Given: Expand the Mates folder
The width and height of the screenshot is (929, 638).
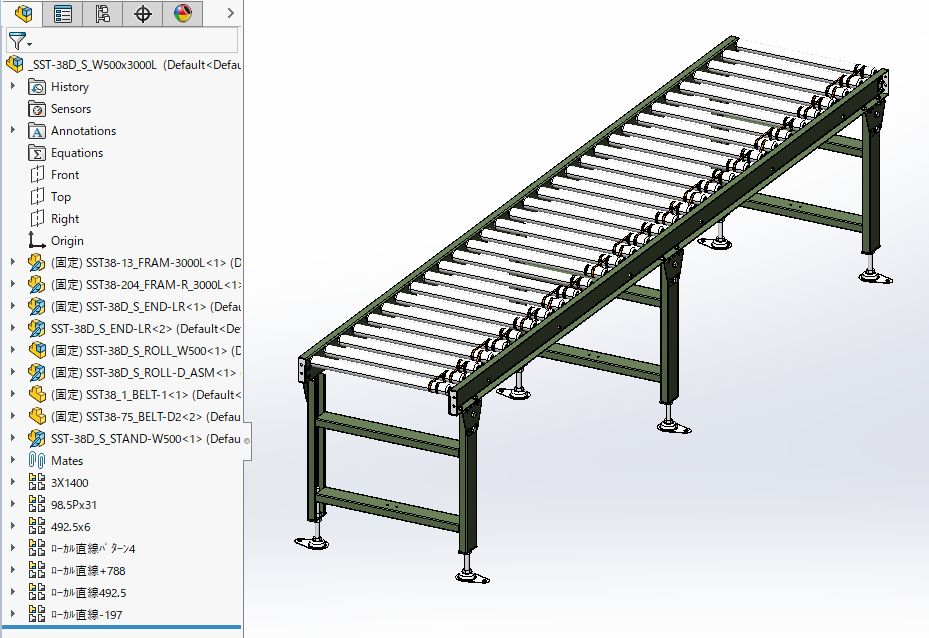Looking at the screenshot, I should pyautogui.click(x=12, y=460).
